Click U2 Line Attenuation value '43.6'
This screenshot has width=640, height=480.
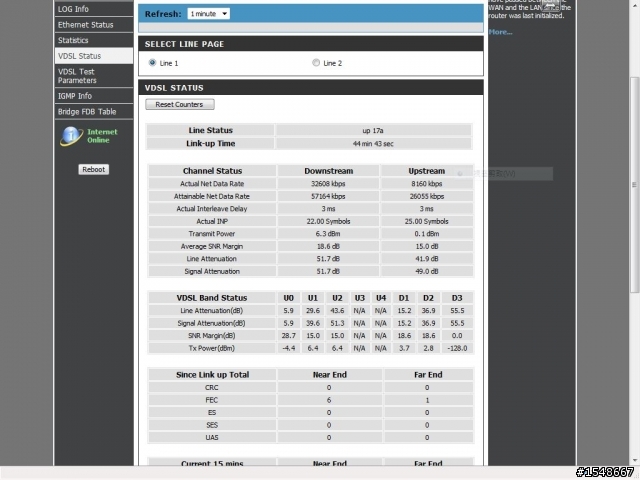[x=337, y=311]
